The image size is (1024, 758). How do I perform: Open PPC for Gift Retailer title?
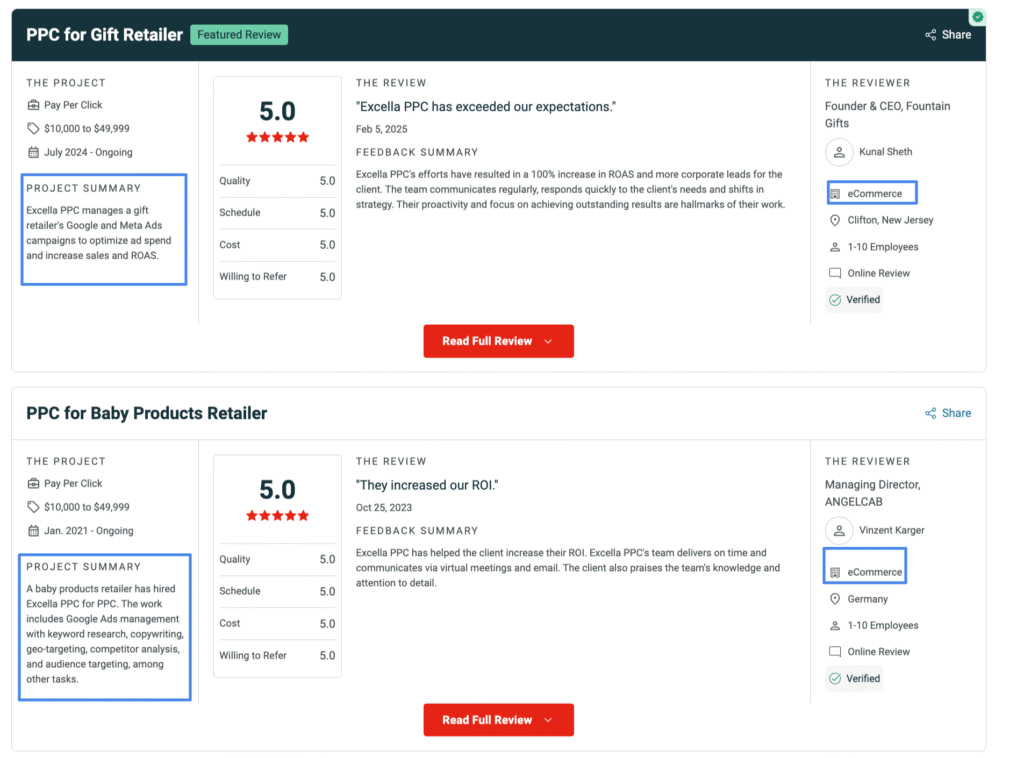point(105,35)
